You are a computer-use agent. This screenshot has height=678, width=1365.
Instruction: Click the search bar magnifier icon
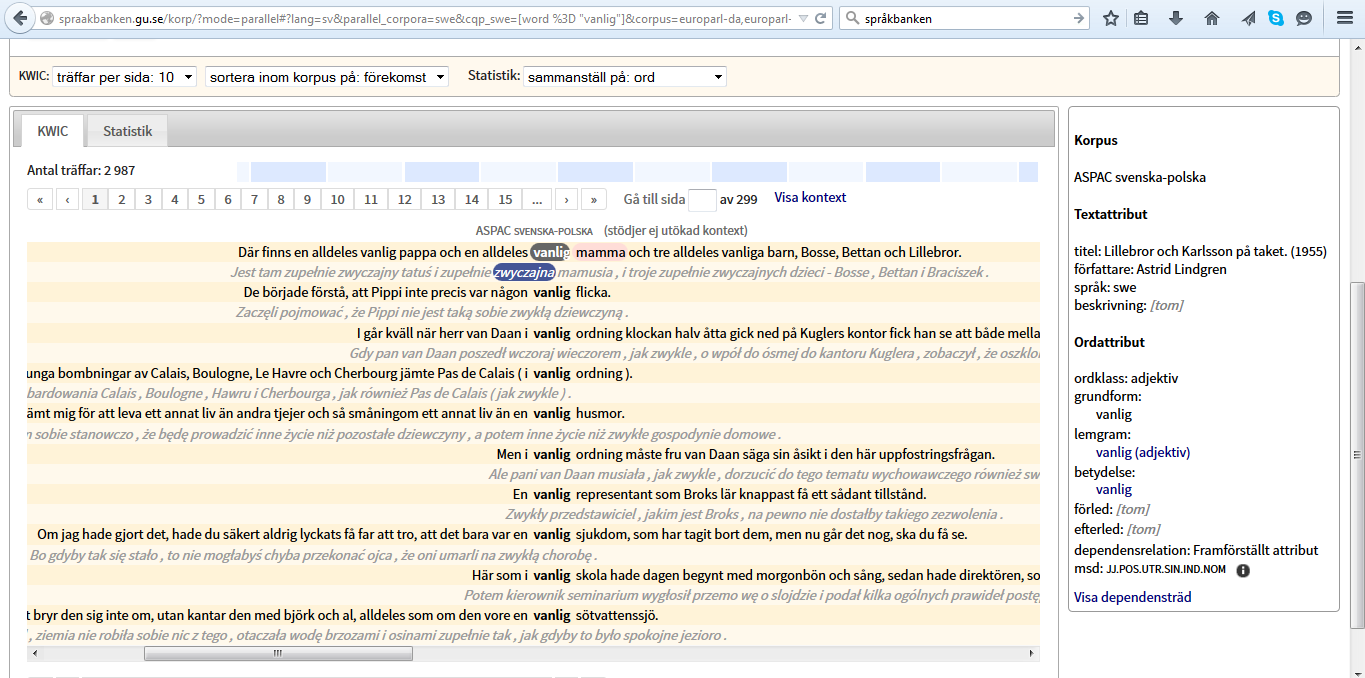click(852, 18)
